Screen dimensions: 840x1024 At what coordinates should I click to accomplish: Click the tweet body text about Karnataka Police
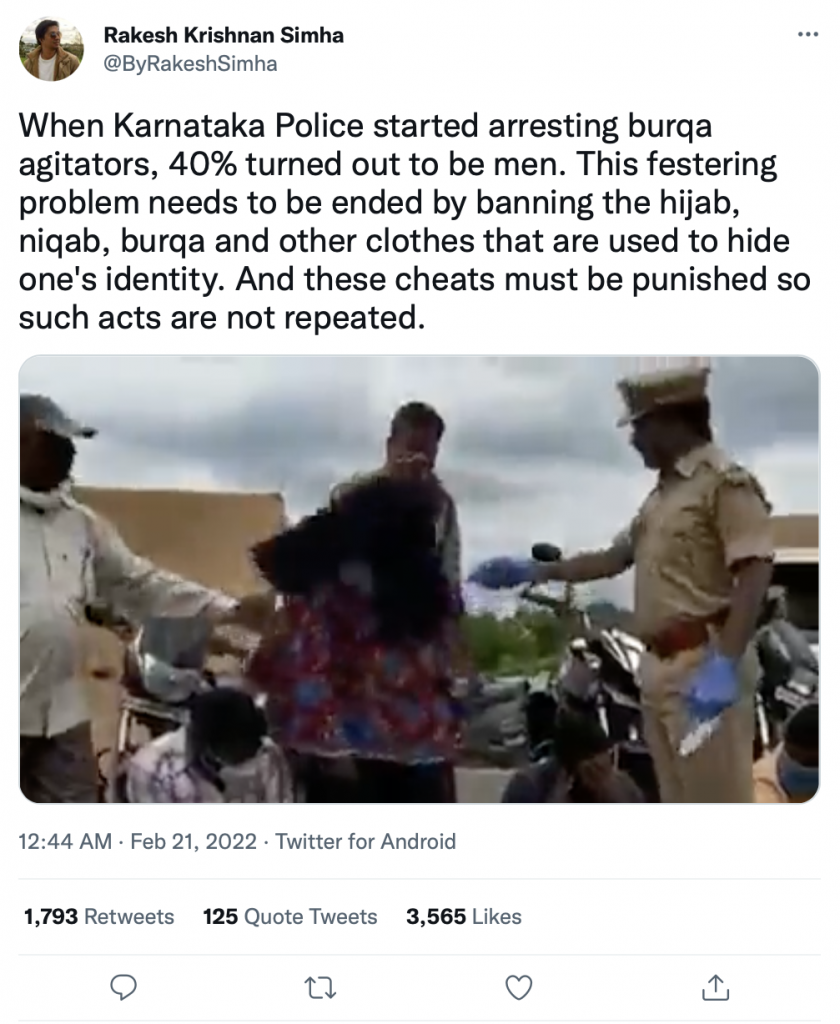415,221
